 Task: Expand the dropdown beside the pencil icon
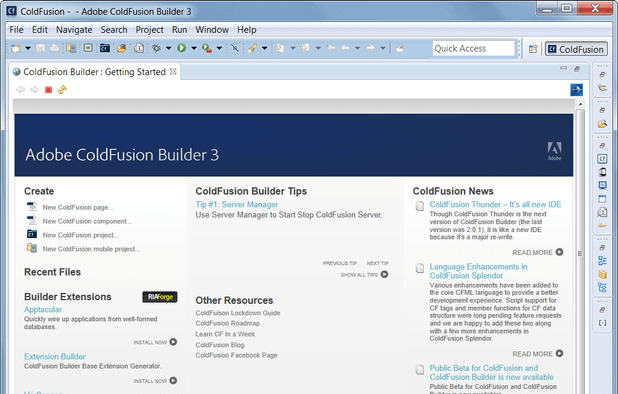point(264,48)
